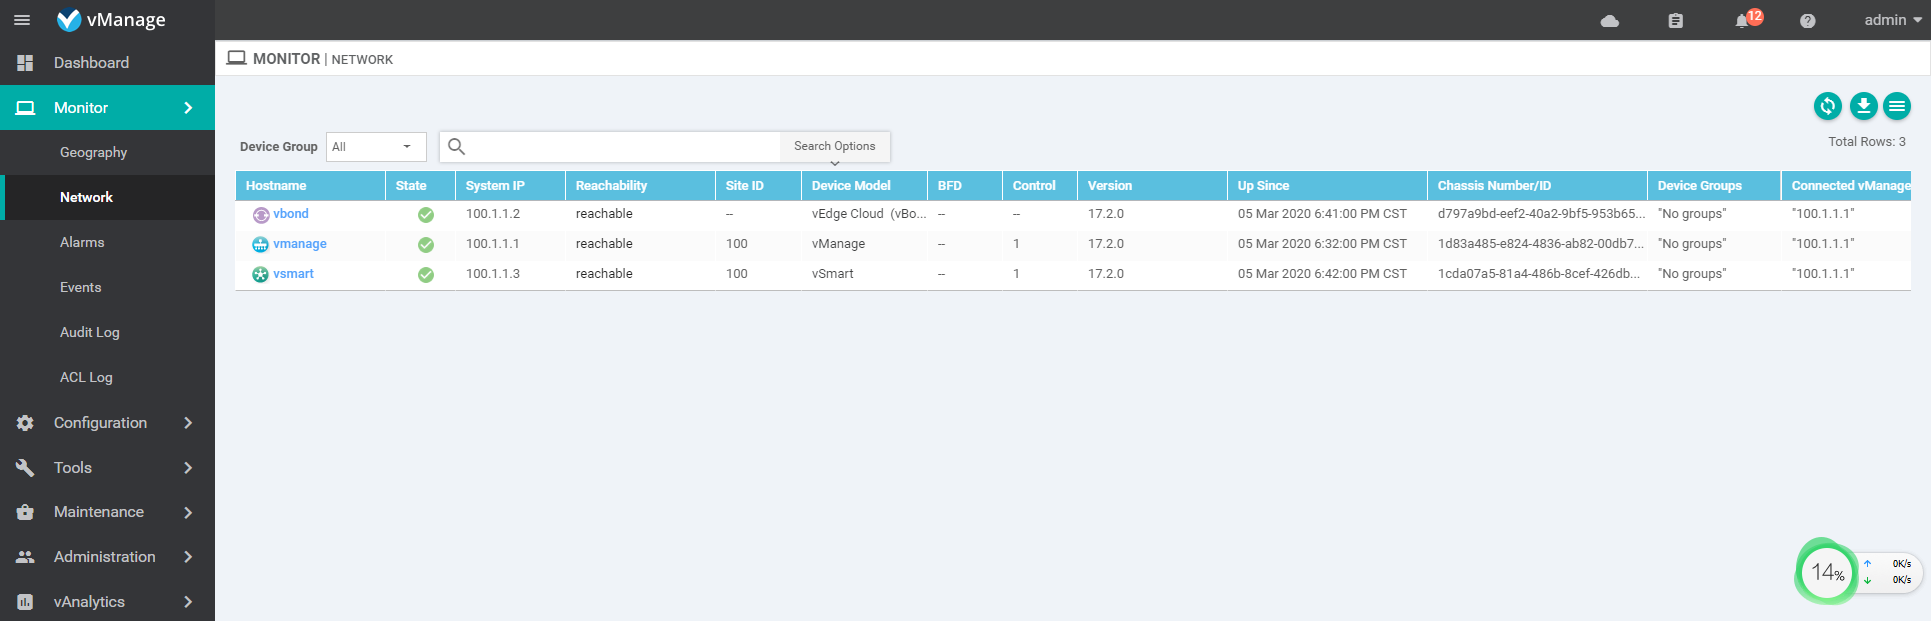
Task: Expand the Maintenance menu chevron
Action: pyautogui.click(x=188, y=512)
